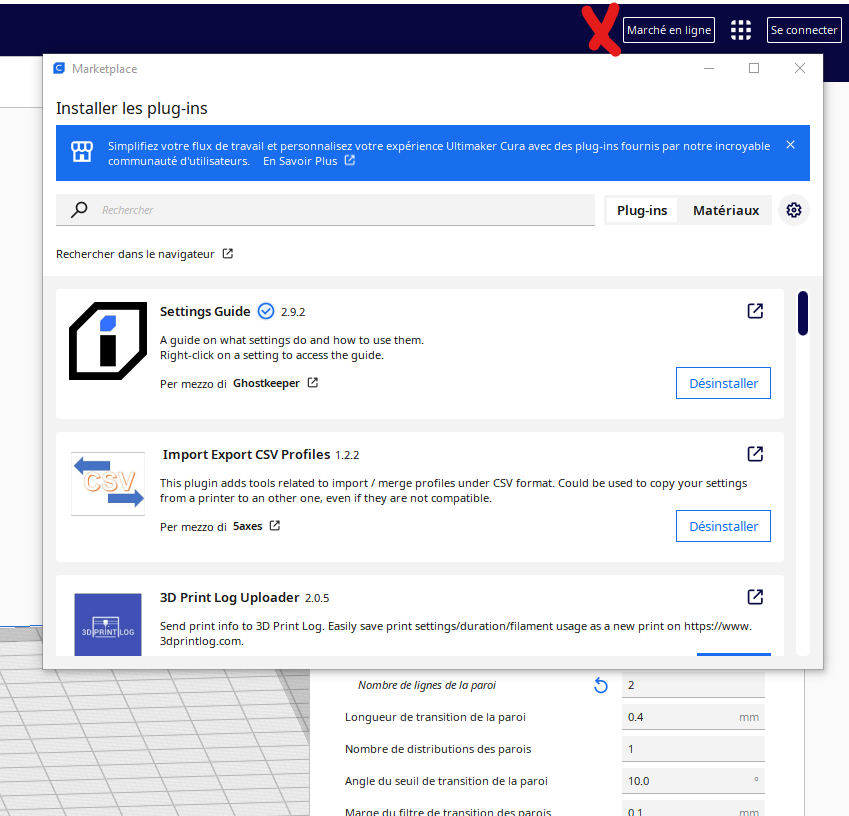Image resolution: width=849 pixels, height=816 pixels.
Task: Maximize the Marketplace window
Action: point(754,68)
